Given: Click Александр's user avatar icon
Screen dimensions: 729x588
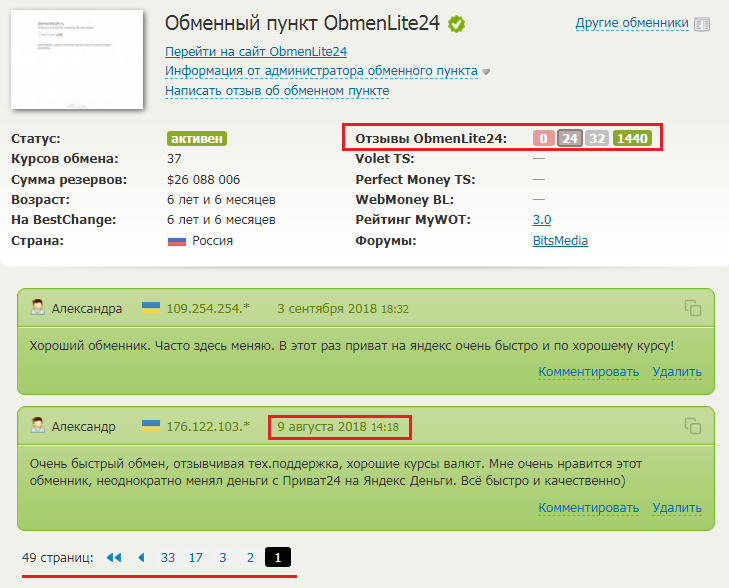Looking at the screenshot, I should point(38,427).
